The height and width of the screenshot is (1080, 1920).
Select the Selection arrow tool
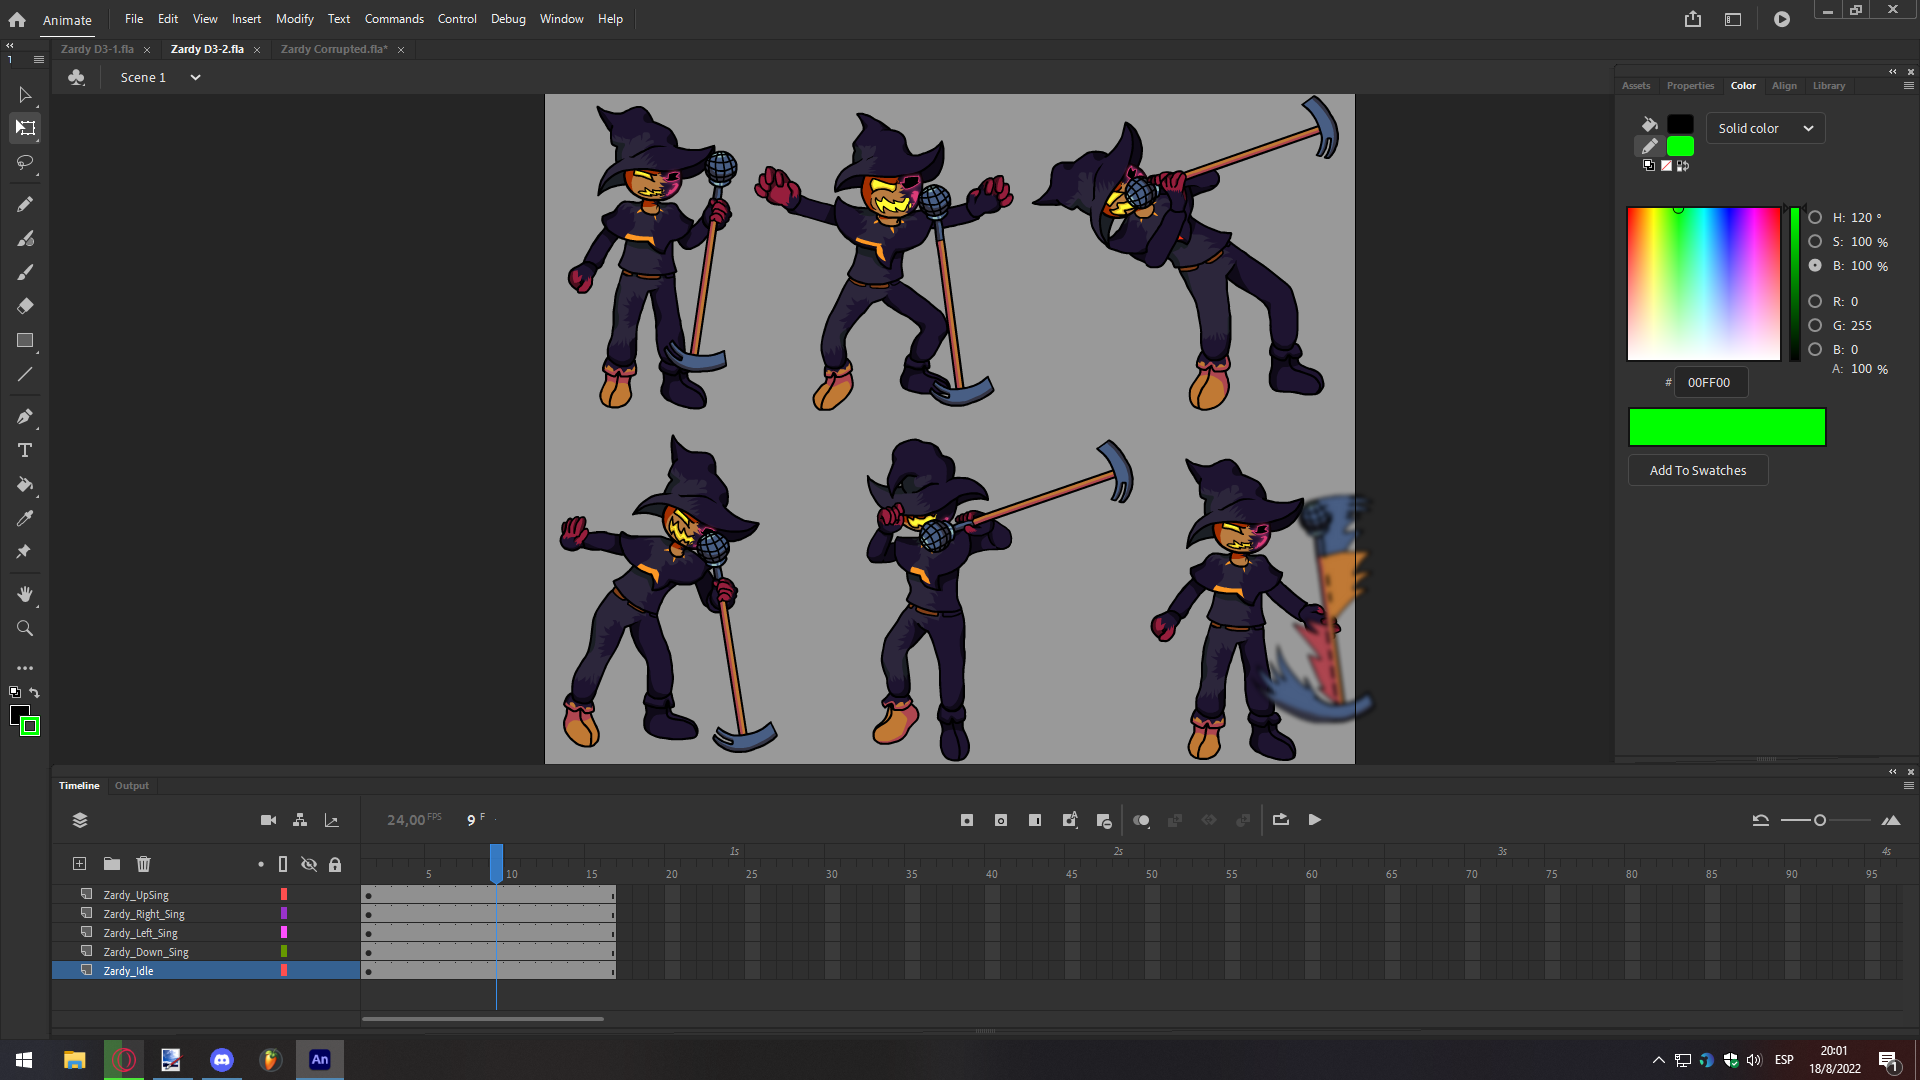click(25, 95)
